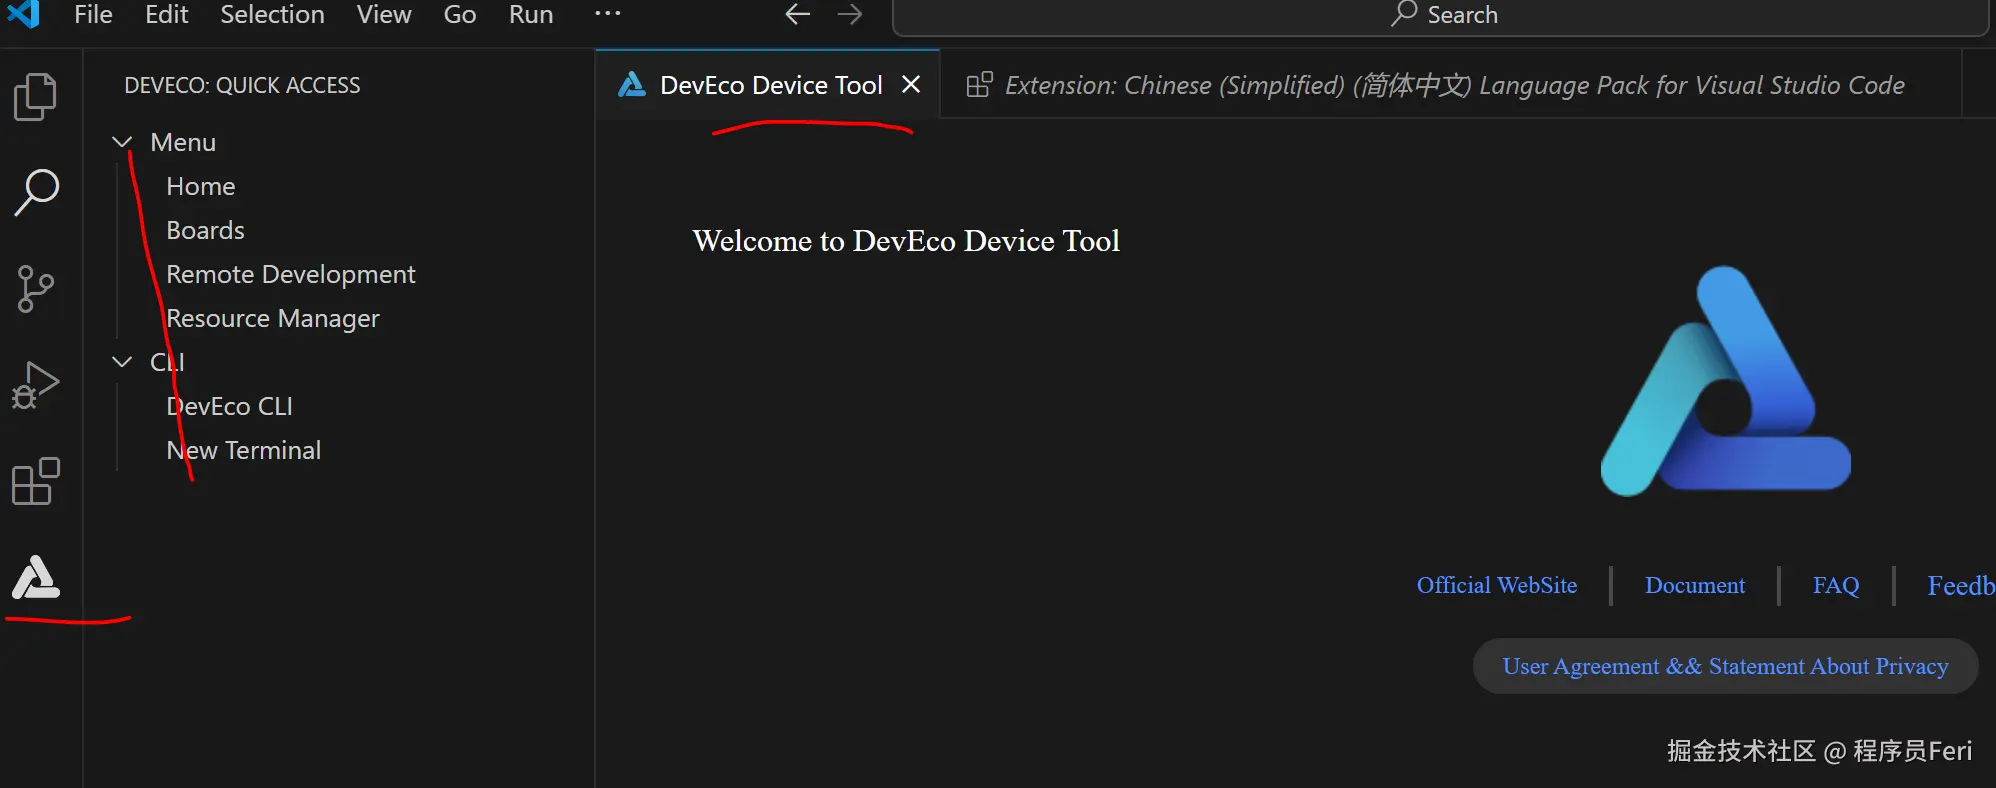Open a New Terminal from the tree
This screenshot has width=1996, height=788.
click(x=243, y=451)
